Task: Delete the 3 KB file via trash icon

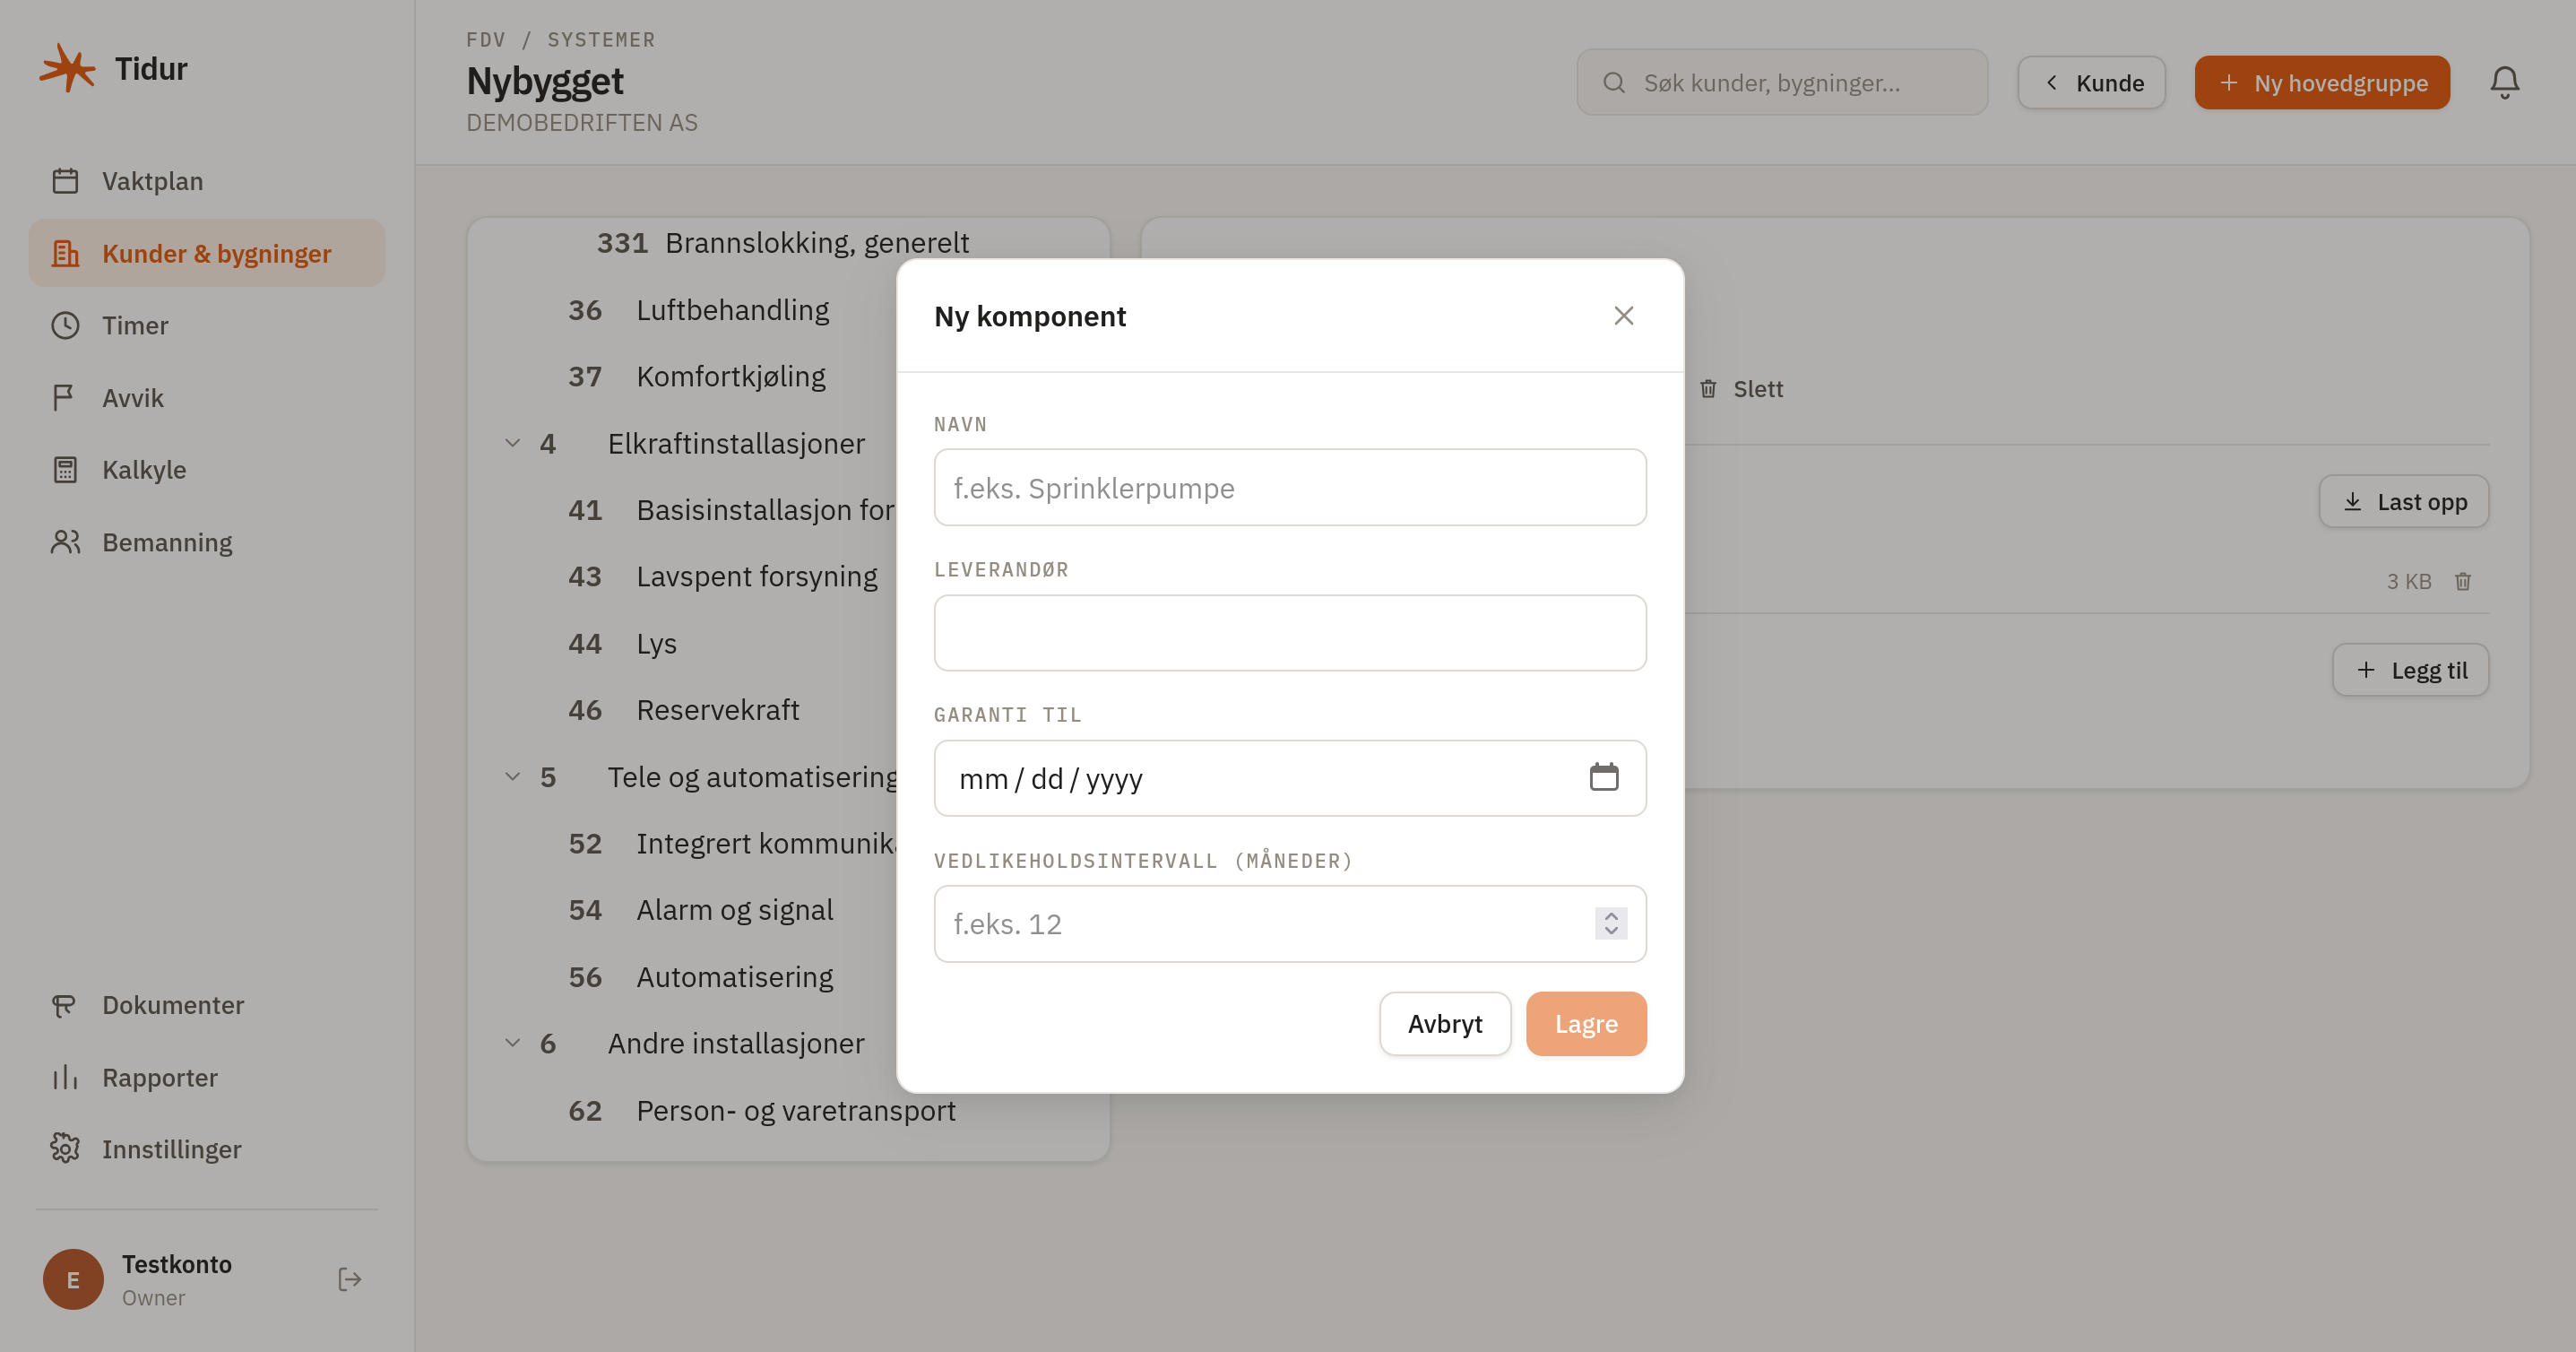Action: tap(2463, 581)
